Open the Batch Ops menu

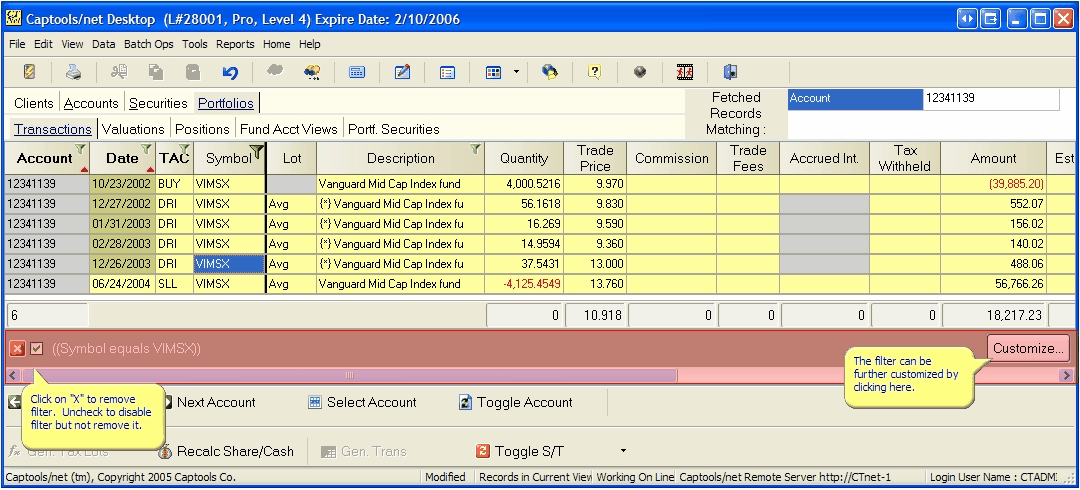(148, 44)
